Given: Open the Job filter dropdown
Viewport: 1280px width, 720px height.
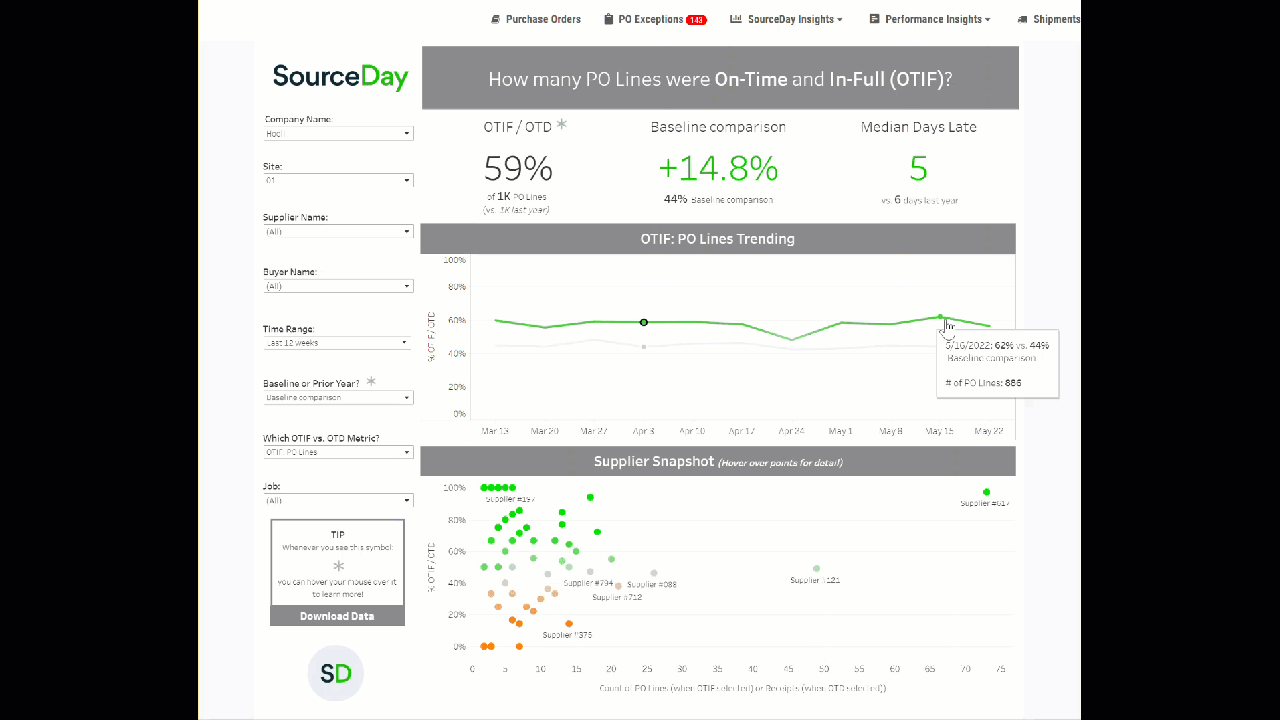Looking at the screenshot, I should point(338,500).
